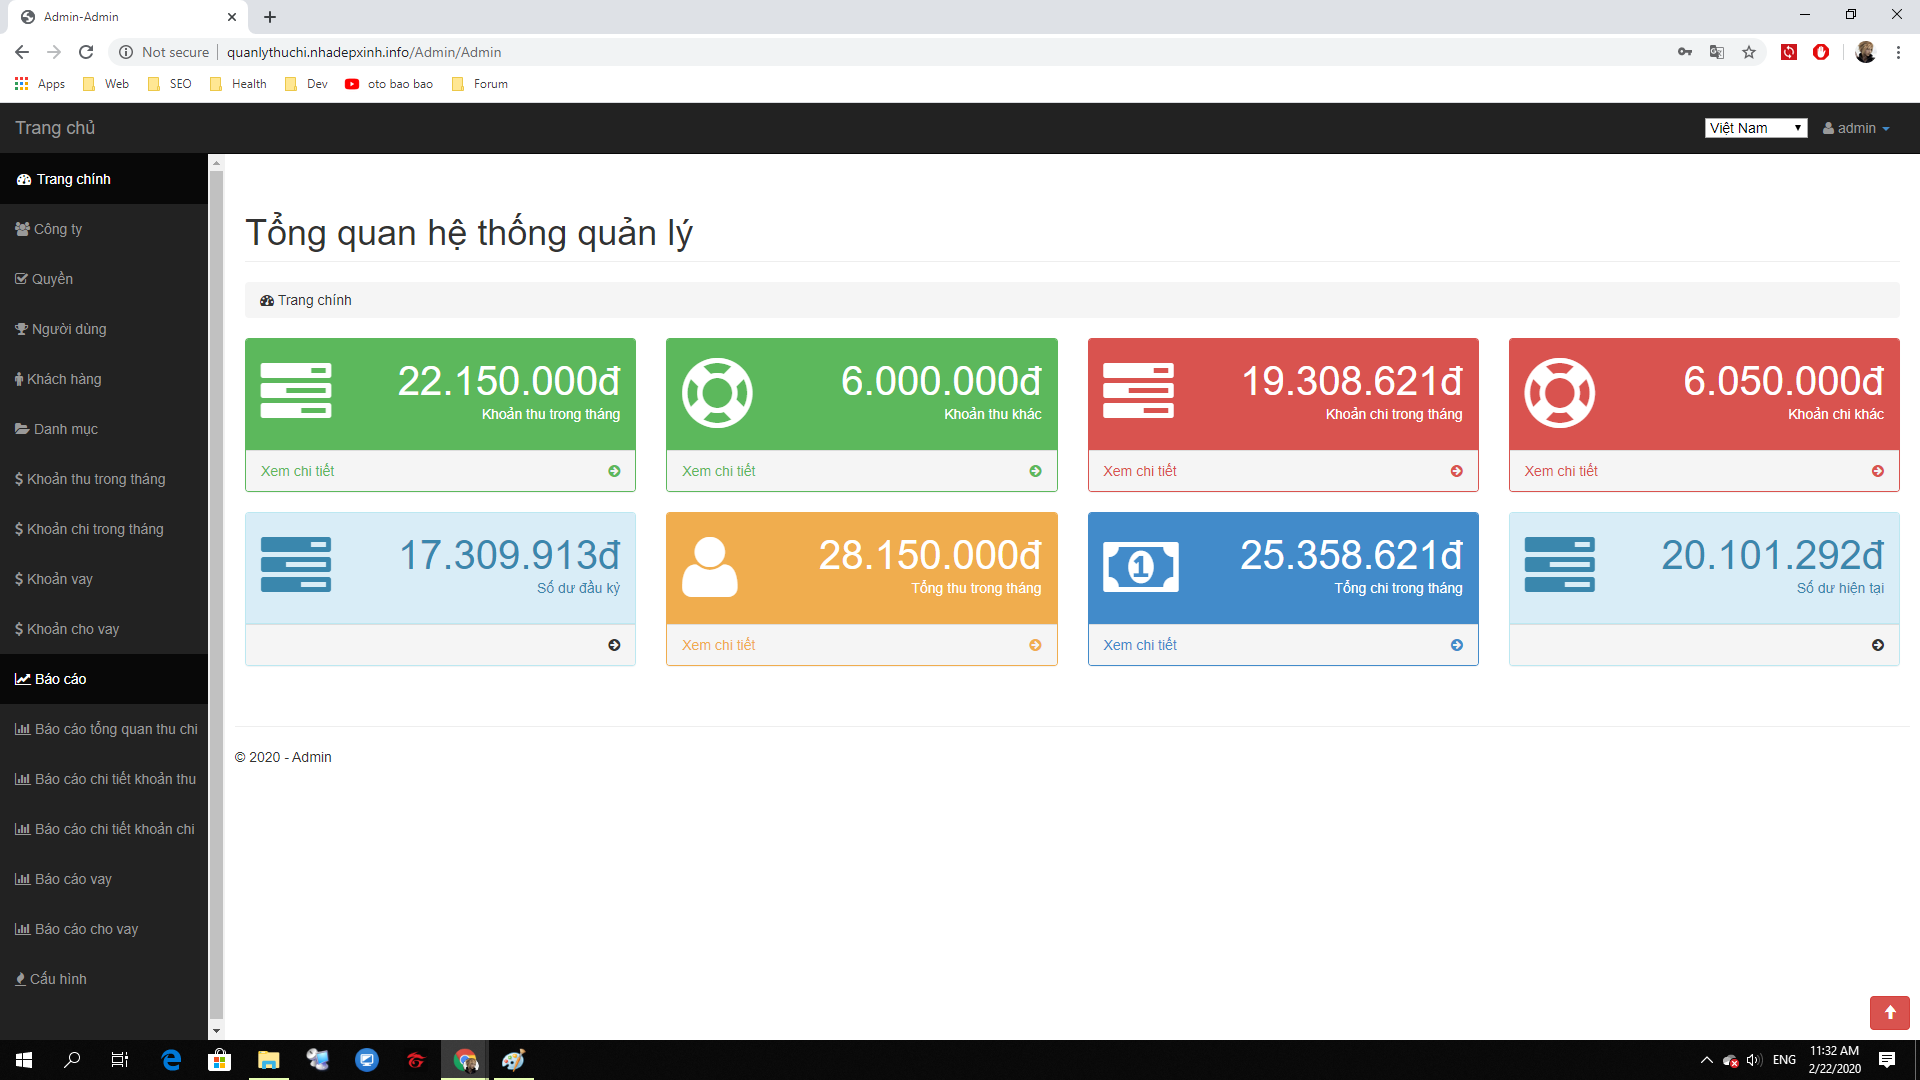Viewport: 1920px width, 1080px height.
Task: Click arrow icon on Khoản chi khác card
Action: point(1877,471)
